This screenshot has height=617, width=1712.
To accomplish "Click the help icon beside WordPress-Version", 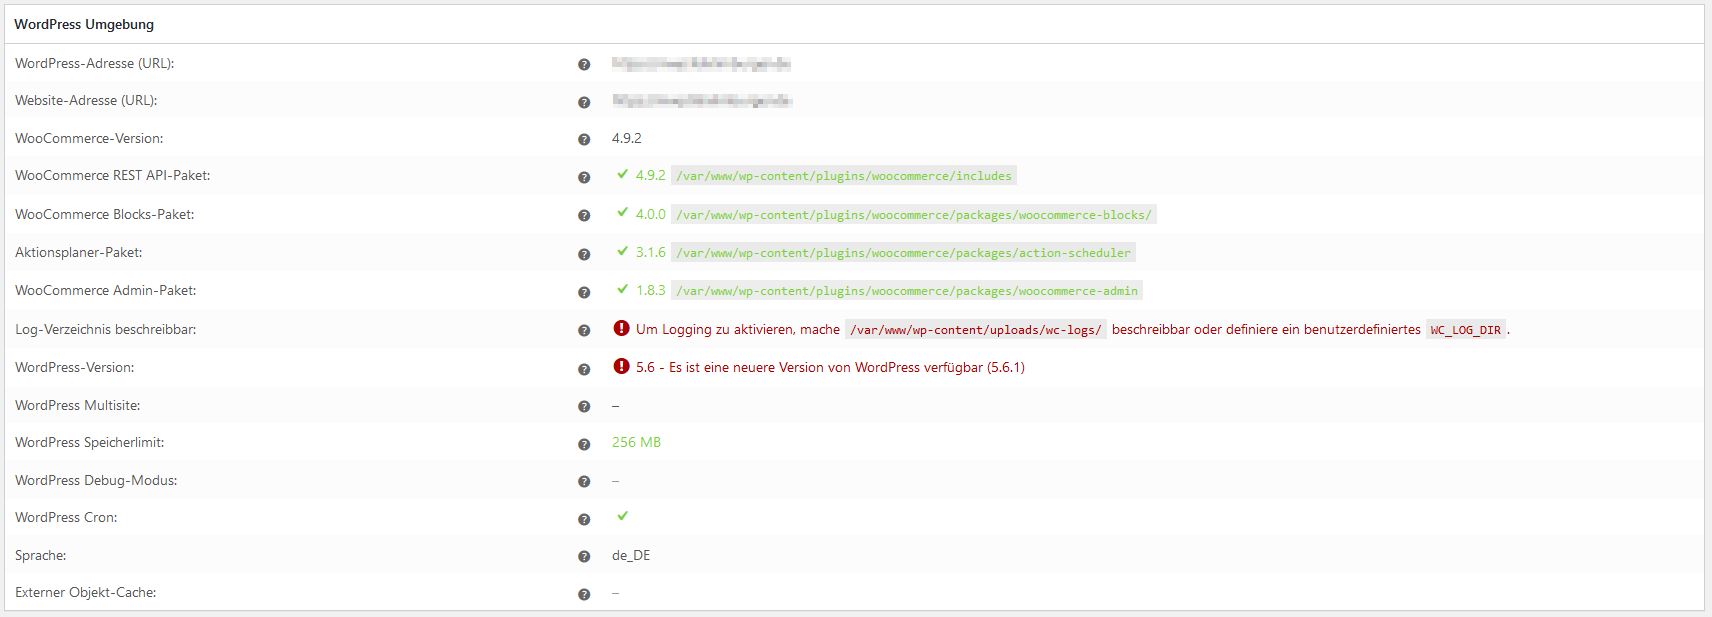I will click(x=584, y=369).
